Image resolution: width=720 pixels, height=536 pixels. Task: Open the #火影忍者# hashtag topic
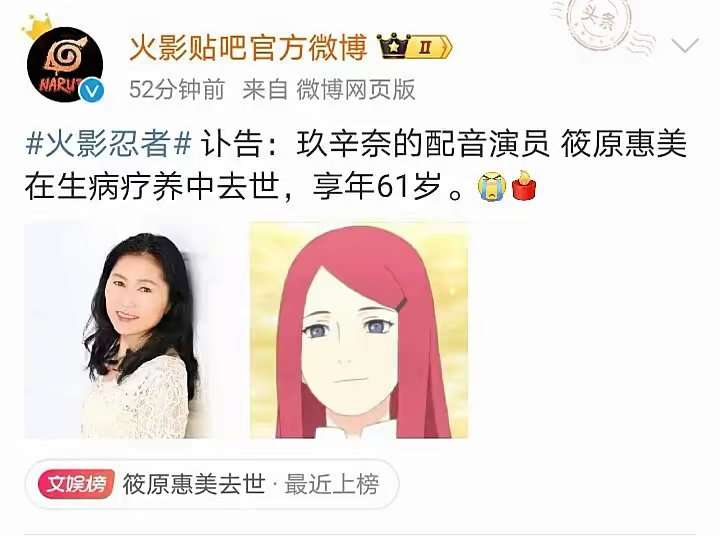click(108, 143)
